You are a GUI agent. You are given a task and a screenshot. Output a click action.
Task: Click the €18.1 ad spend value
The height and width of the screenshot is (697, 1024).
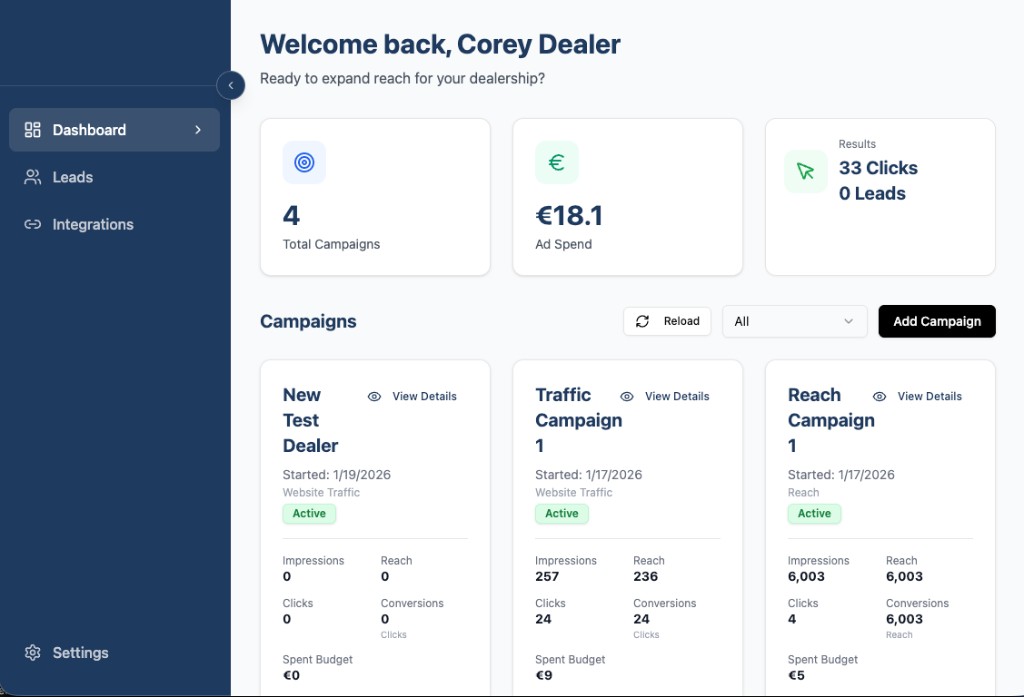point(569,216)
